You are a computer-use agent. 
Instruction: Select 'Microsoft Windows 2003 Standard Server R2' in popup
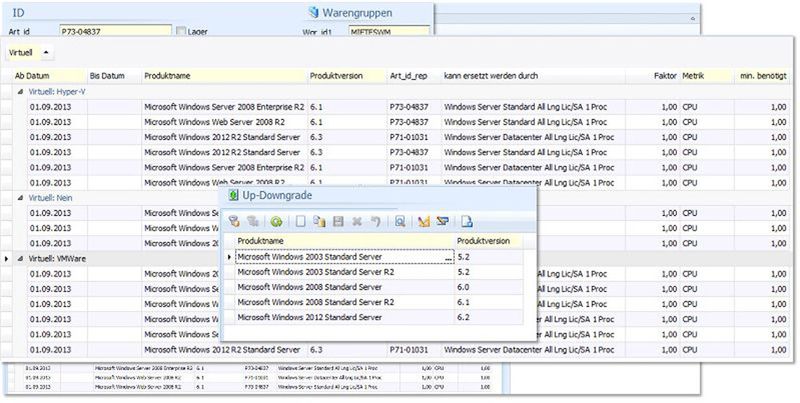344,272
